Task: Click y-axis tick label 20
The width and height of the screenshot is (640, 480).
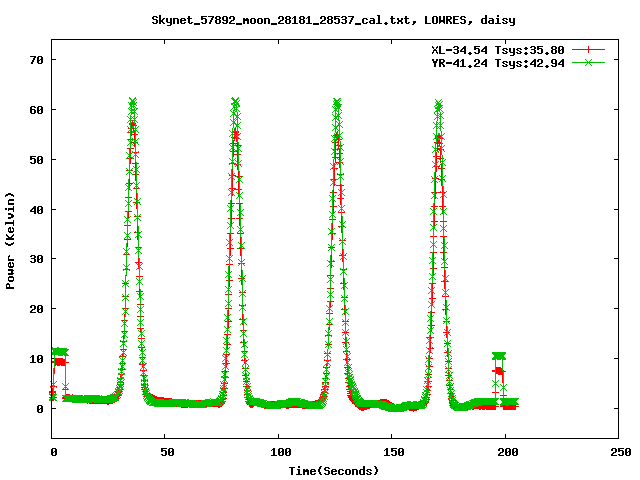Action: pos(36,309)
